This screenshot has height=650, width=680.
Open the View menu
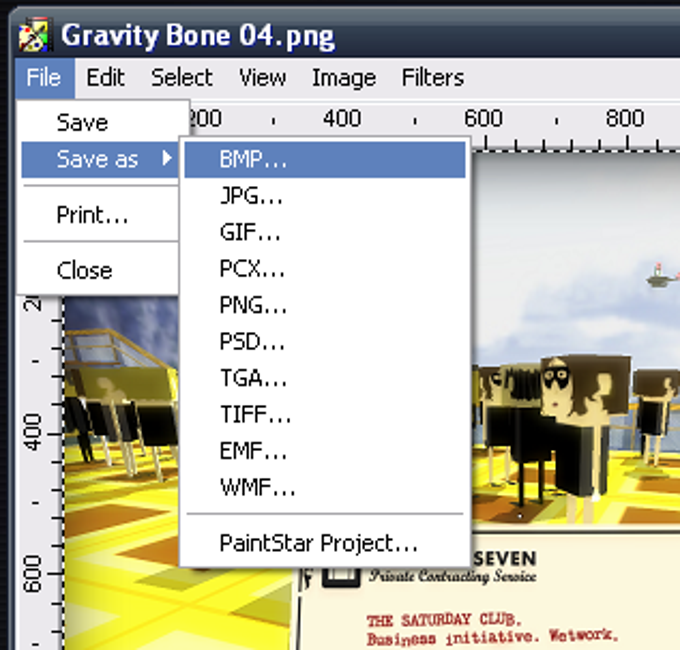point(262,78)
